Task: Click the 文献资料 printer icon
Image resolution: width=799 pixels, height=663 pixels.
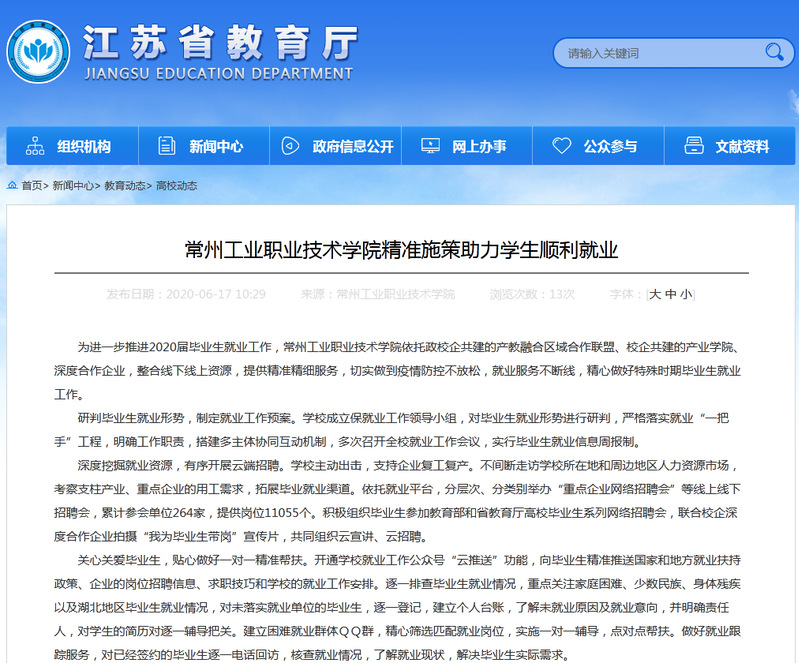Action: click(694, 146)
